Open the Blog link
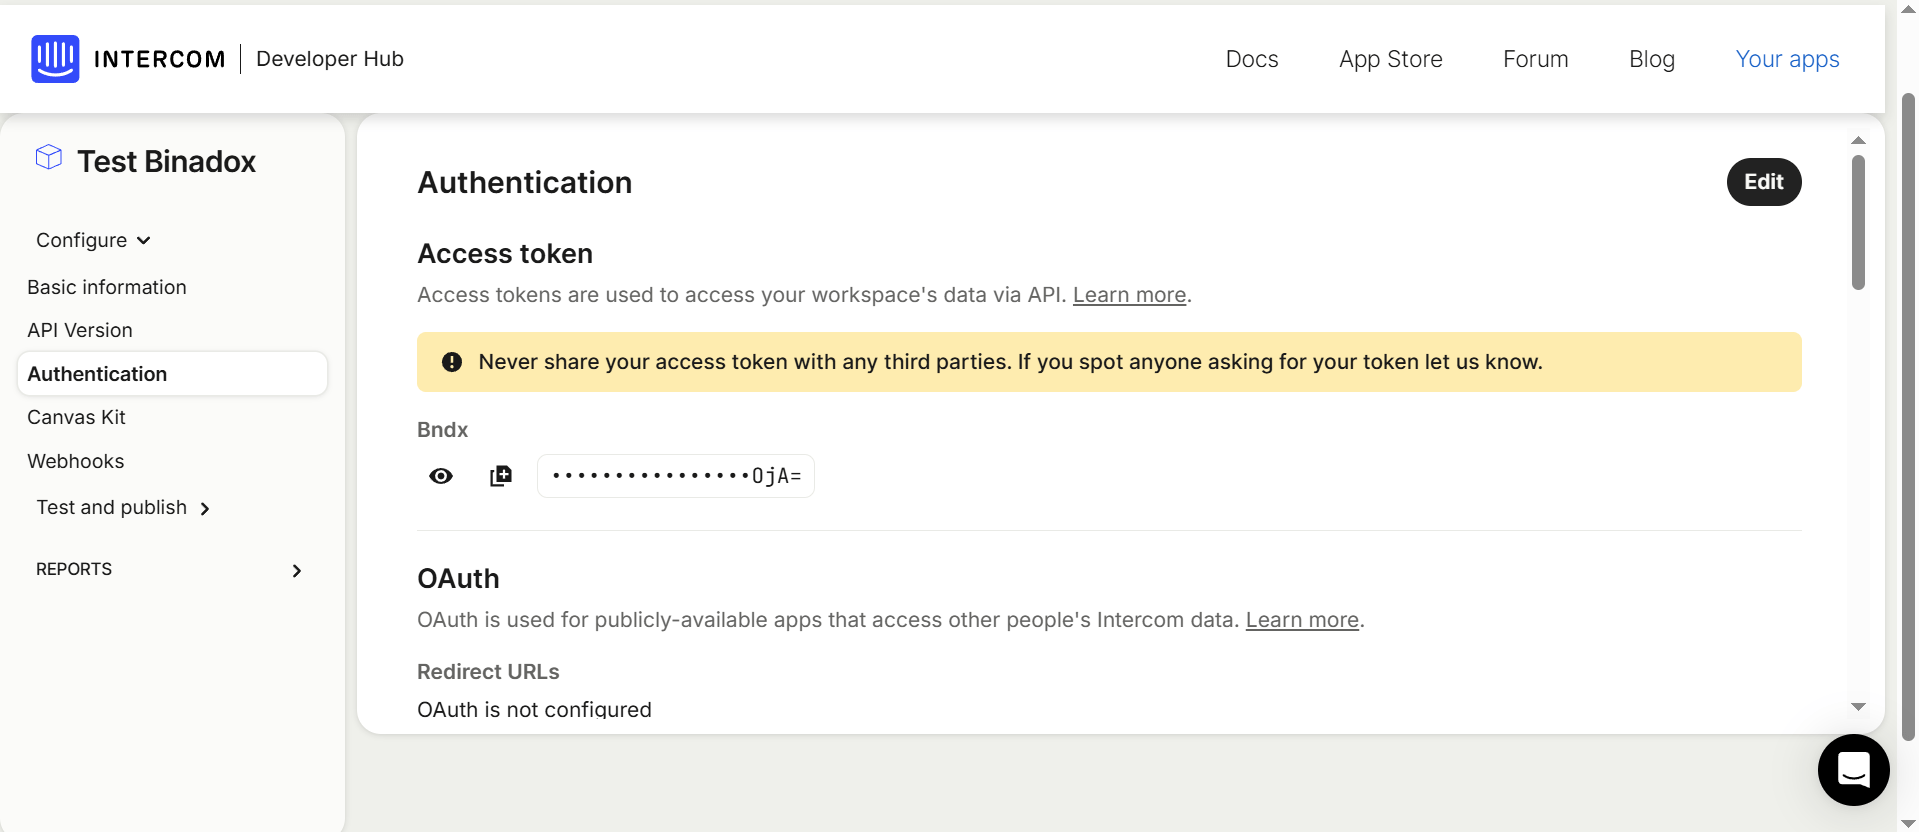The width and height of the screenshot is (1919, 832). pos(1652,59)
